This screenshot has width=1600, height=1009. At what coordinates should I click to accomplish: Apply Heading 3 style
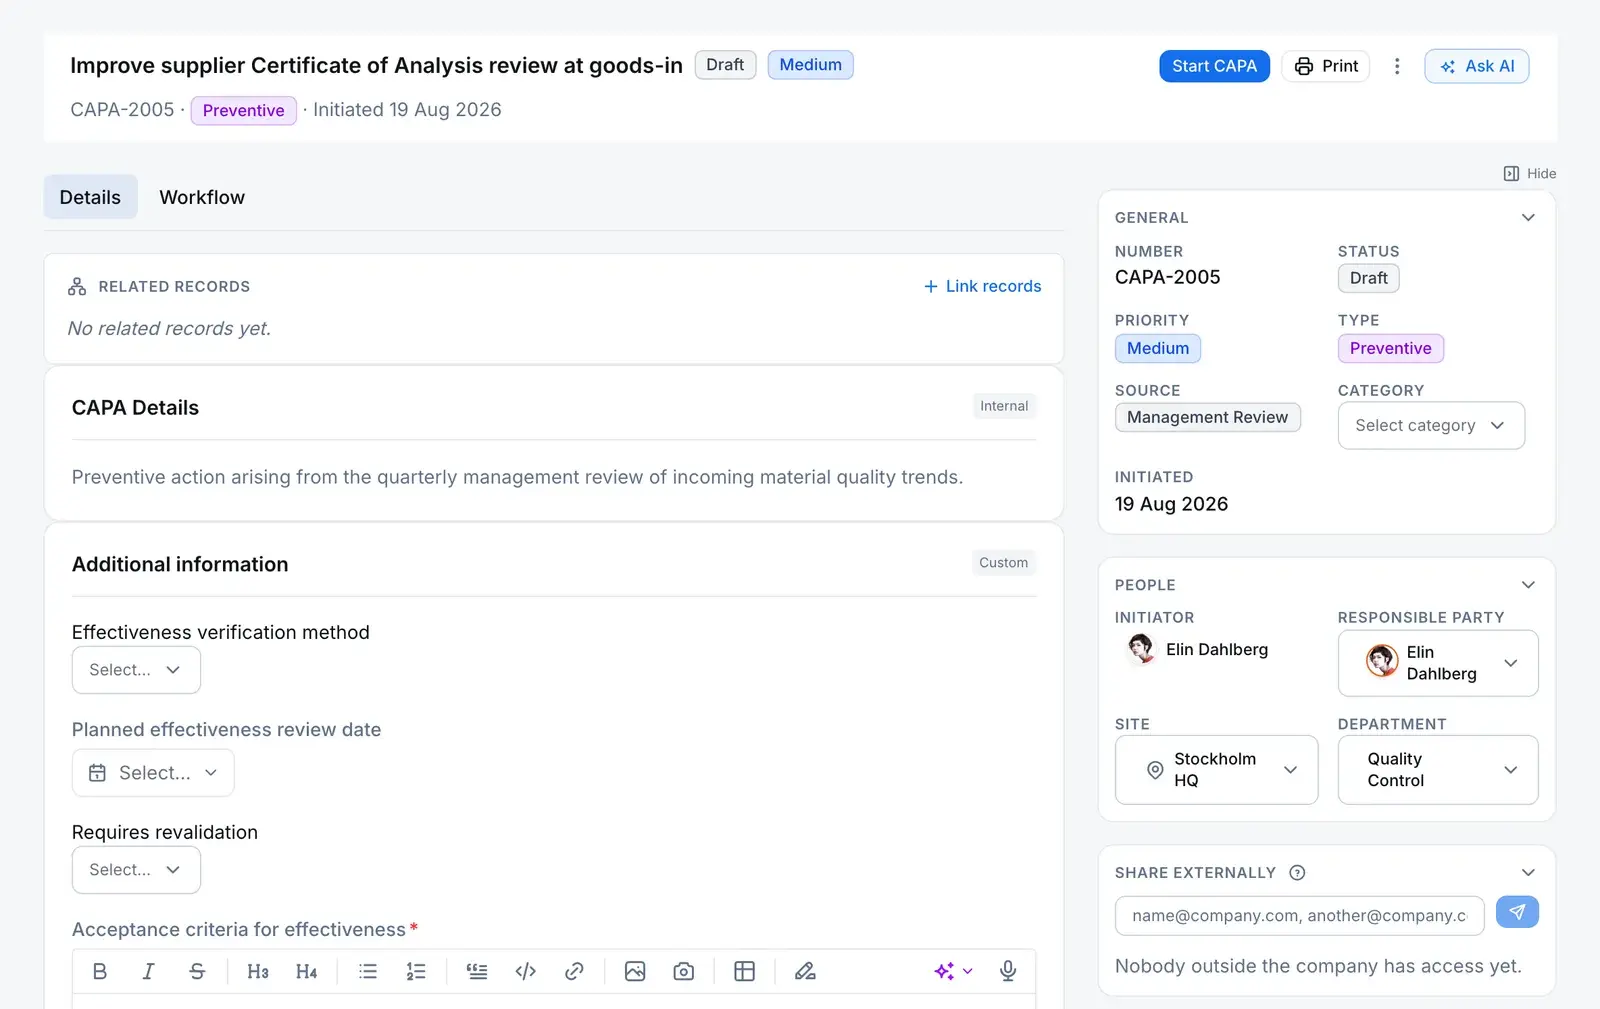coord(258,971)
